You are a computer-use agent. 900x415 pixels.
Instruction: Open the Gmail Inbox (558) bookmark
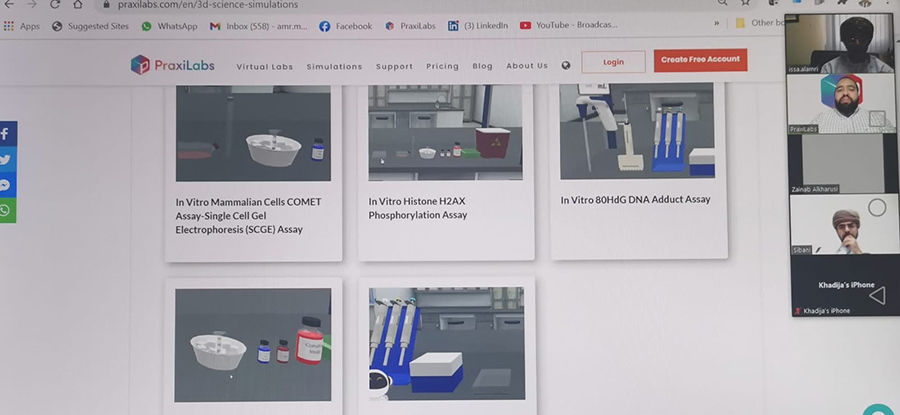(258, 26)
